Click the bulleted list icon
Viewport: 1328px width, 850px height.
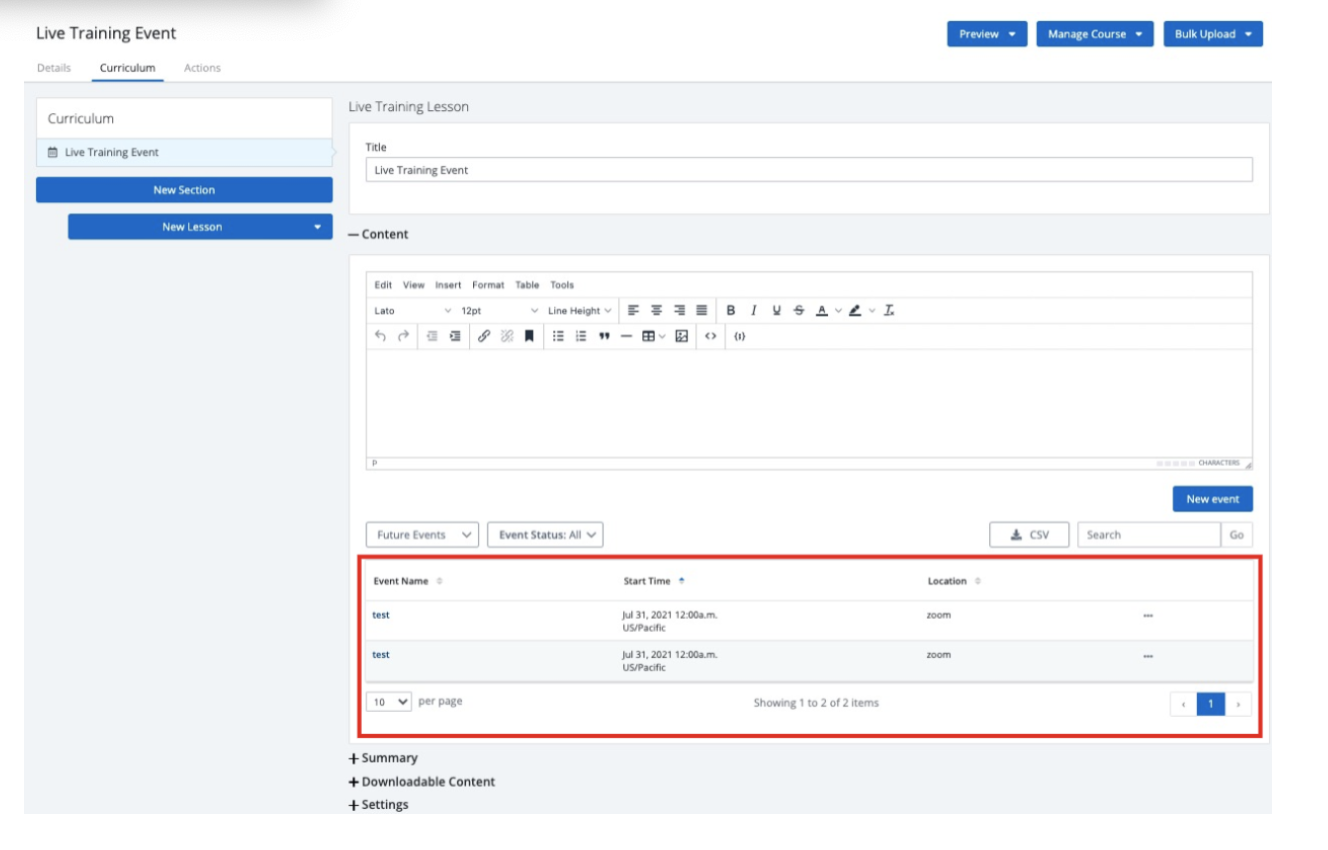[x=558, y=337]
